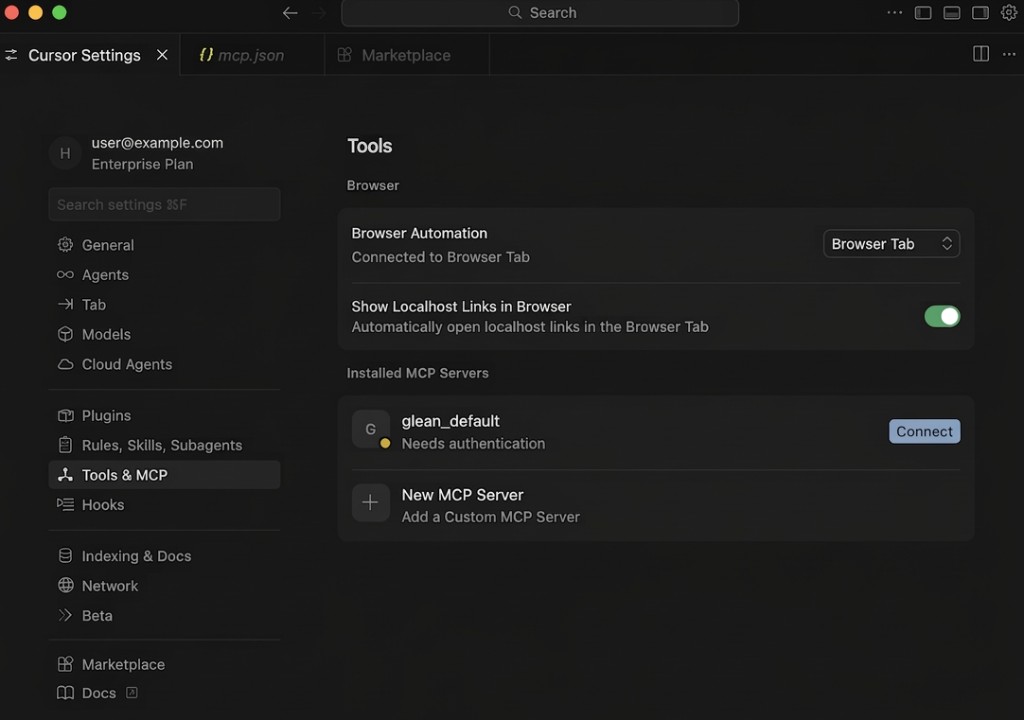Expand the editor actions ellipsis menu
Screen dimensions: 1024x720
pos(1008,55)
